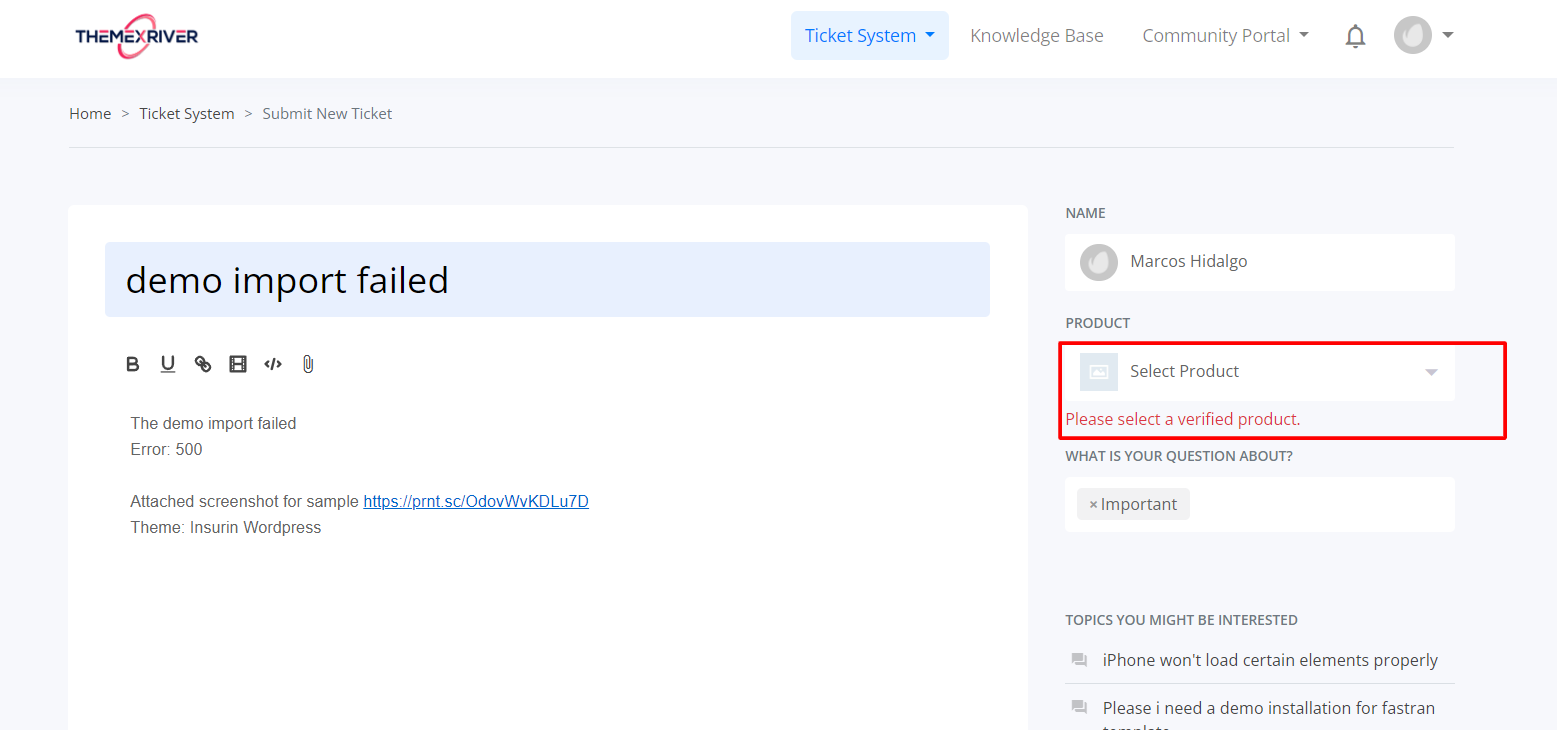The width and height of the screenshot is (1557, 730).
Task: Click the ThemeXRiver logo
Action: point(137,36)
